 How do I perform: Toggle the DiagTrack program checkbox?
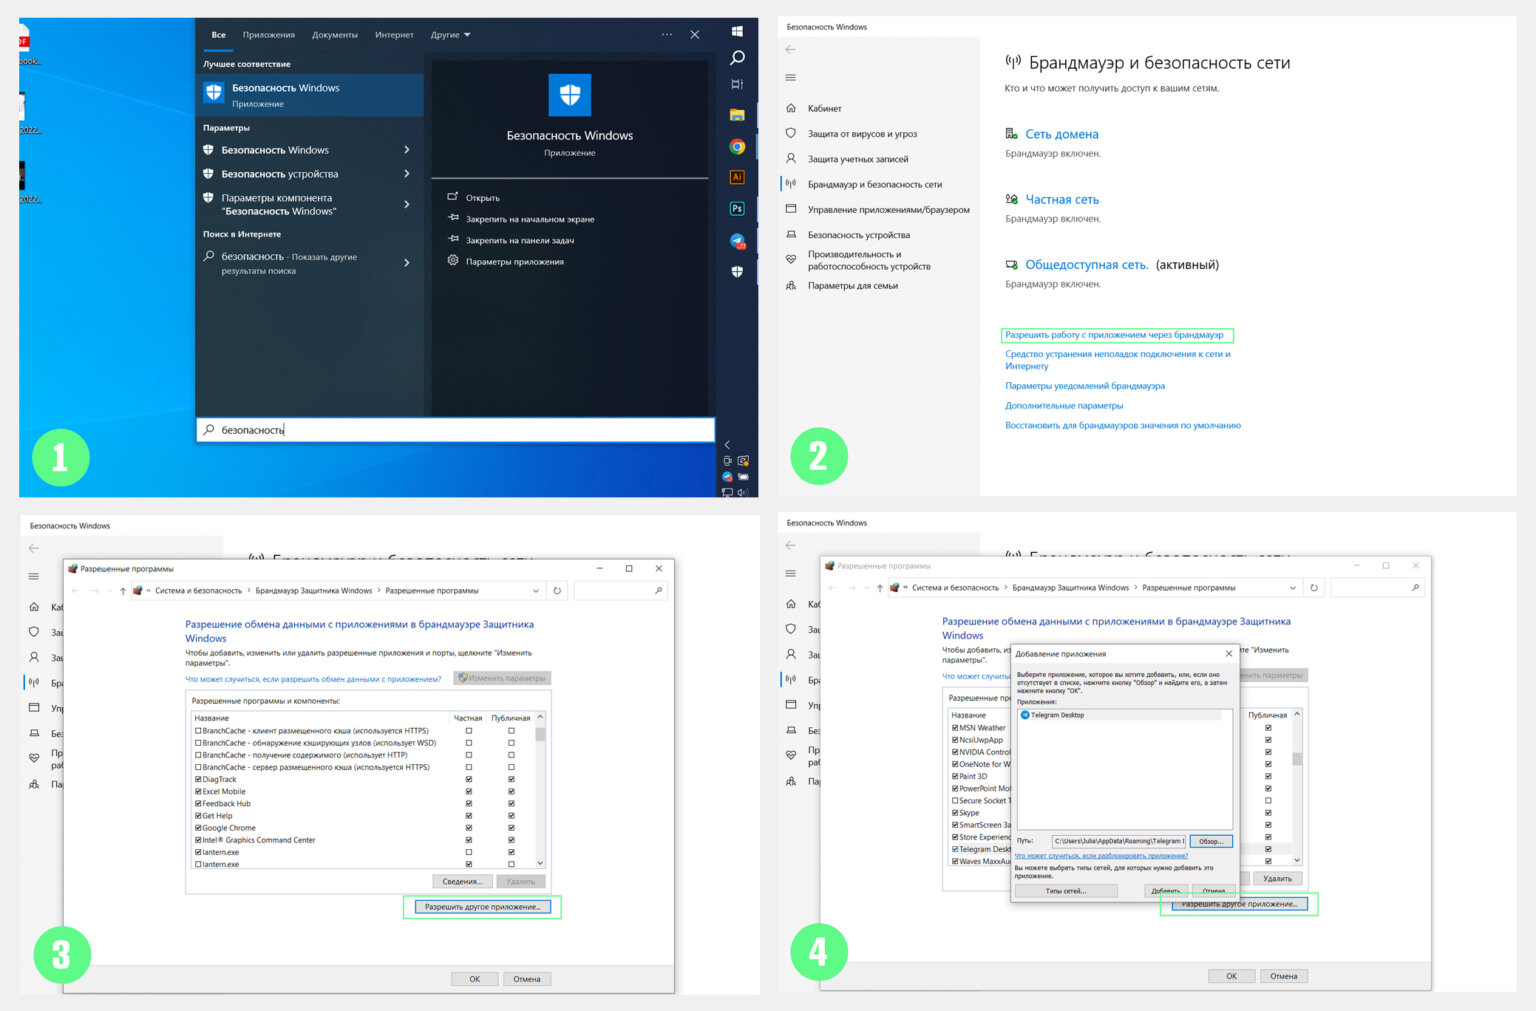point(198,779)
